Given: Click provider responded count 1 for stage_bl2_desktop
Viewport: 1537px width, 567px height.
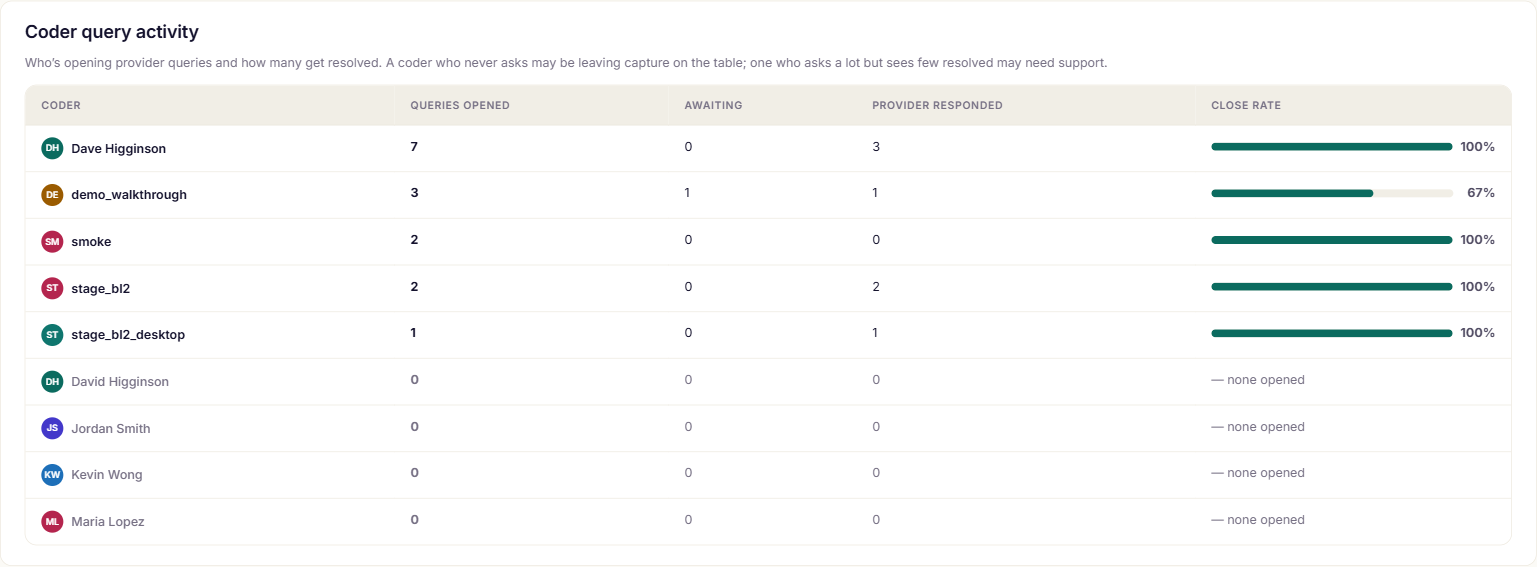Looking at the screenshot, I should (x=875, y=333).
